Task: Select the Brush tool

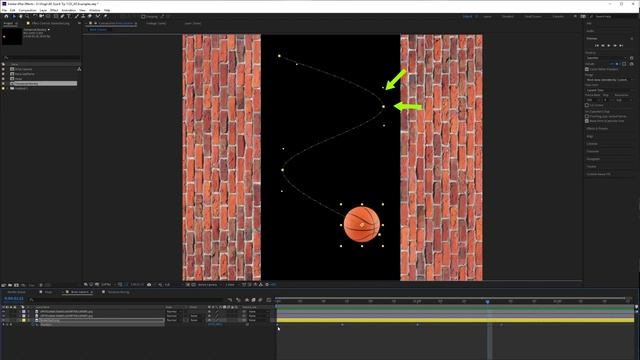Action: click(76, 16)
